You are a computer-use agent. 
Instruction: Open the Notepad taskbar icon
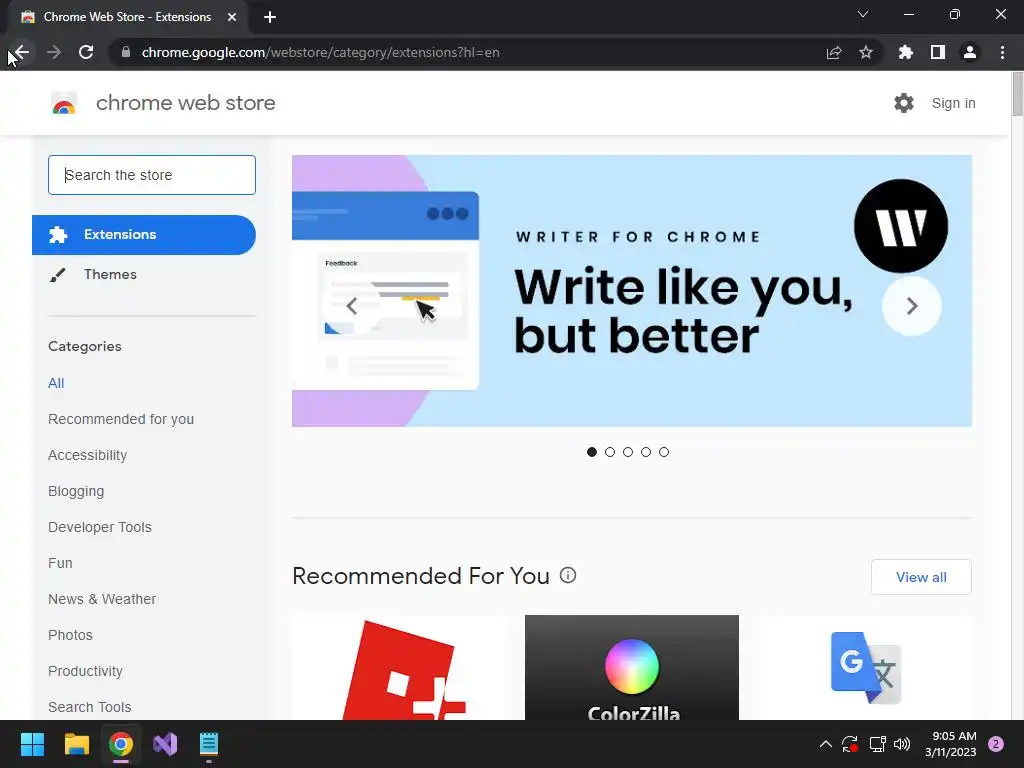pos(208,744)
